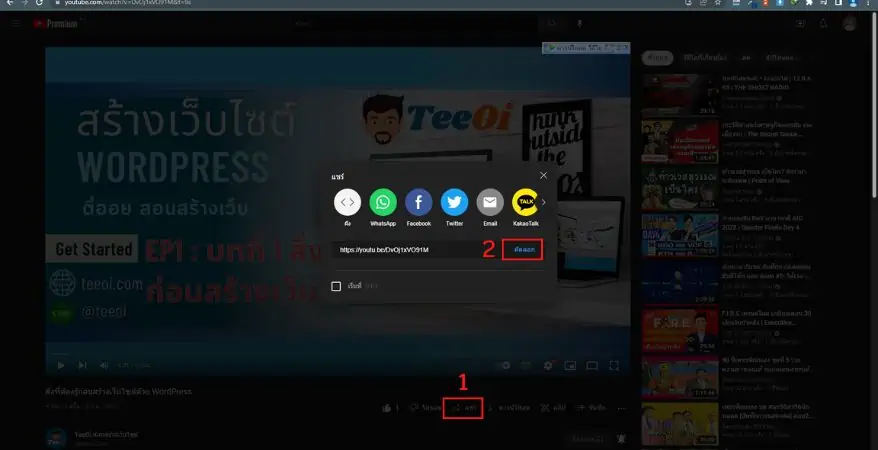Click the channel notification bell
Image resolution: width=878 pixels, height=450 pixels.
click(621, 439)
